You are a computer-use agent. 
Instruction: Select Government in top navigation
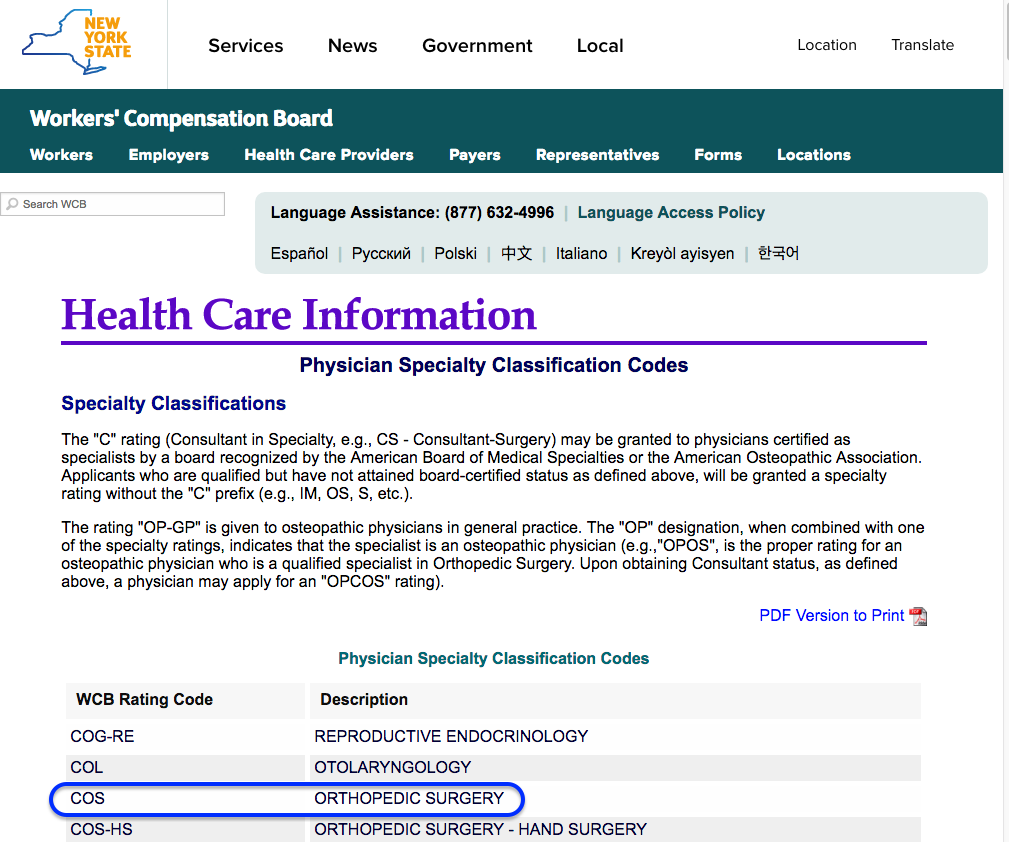[477, 46]
